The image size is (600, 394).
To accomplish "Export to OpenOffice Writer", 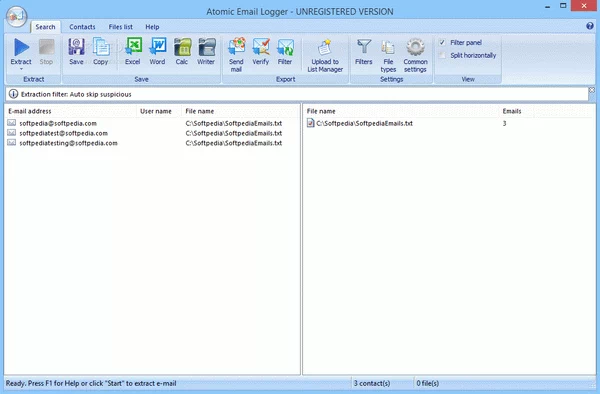I will pos(206,52).
